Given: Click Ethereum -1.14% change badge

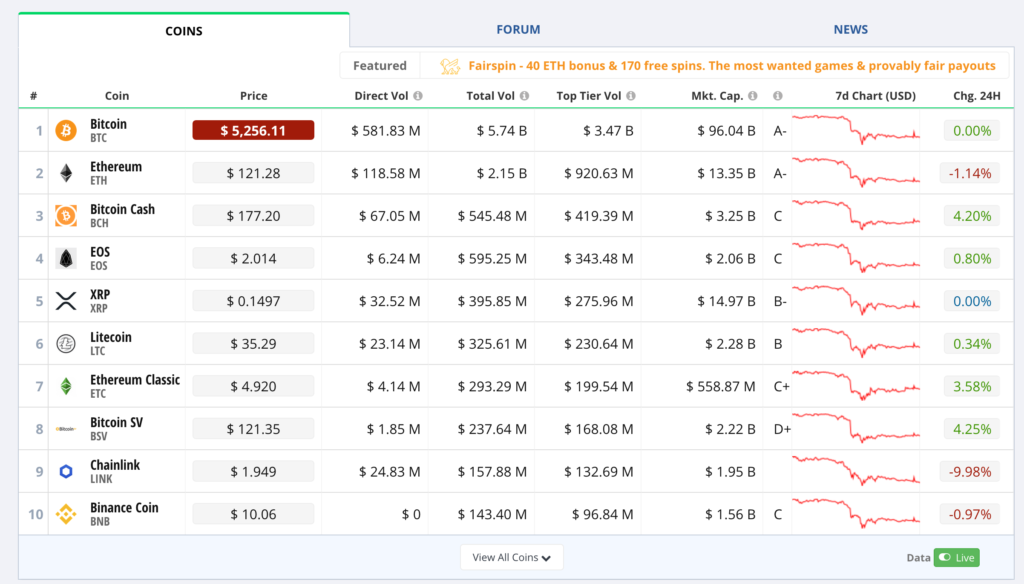Looking at the screenshot, I should (x=970, y=173).
